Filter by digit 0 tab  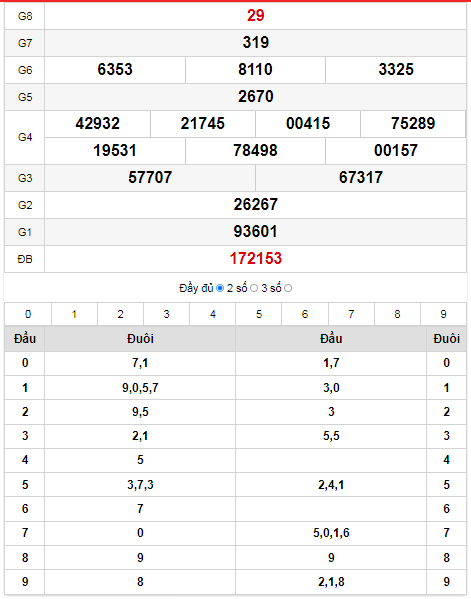[28, 314]
